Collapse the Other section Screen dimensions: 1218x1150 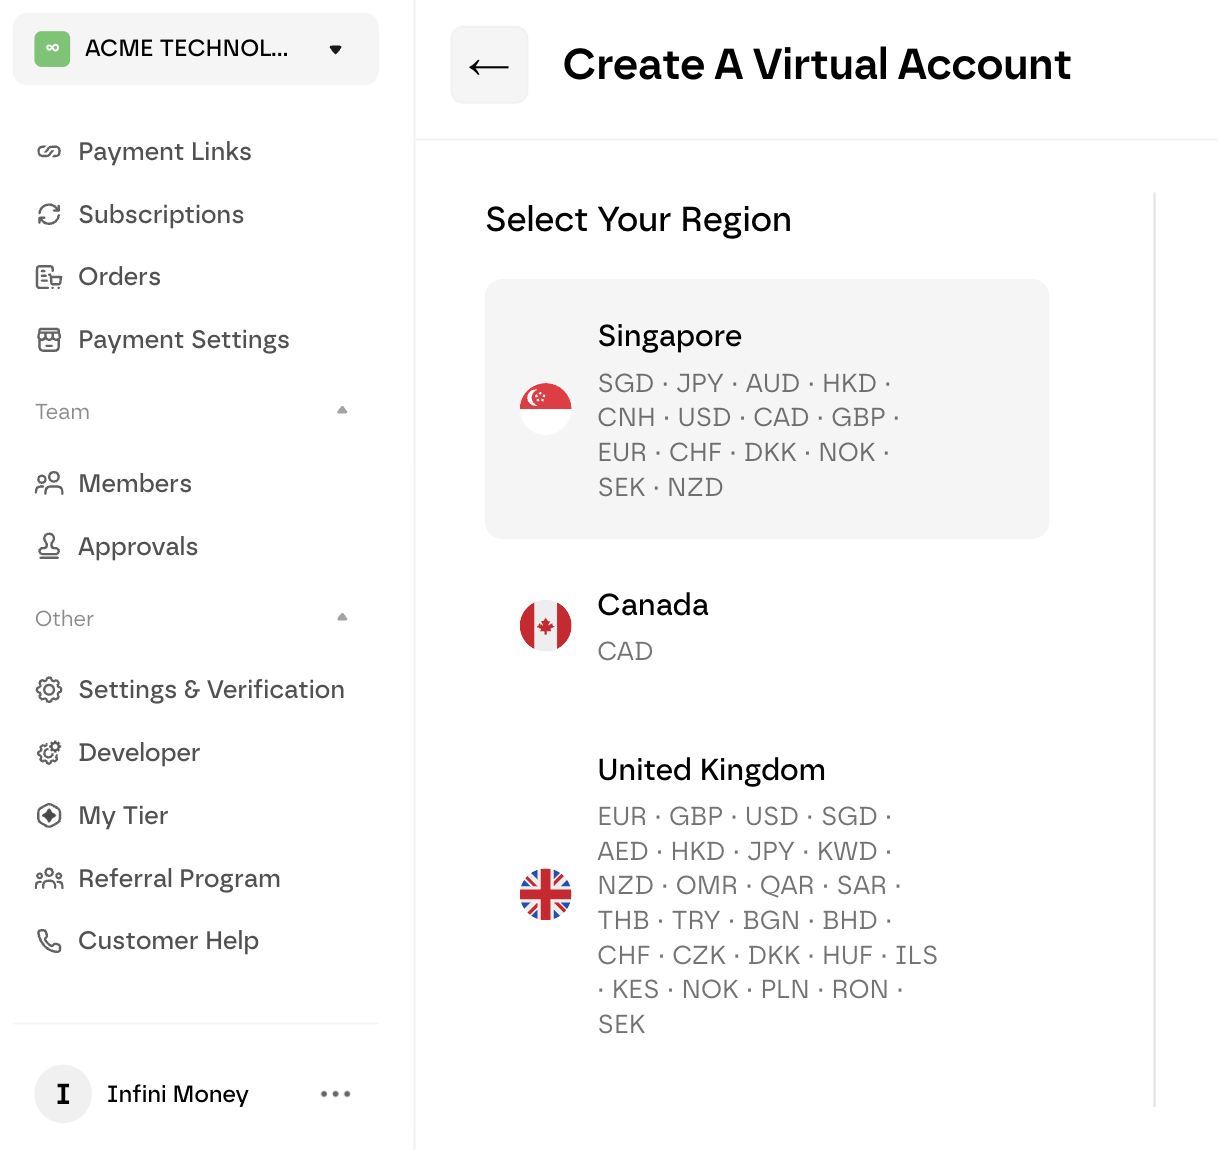[x=342, y=617]
